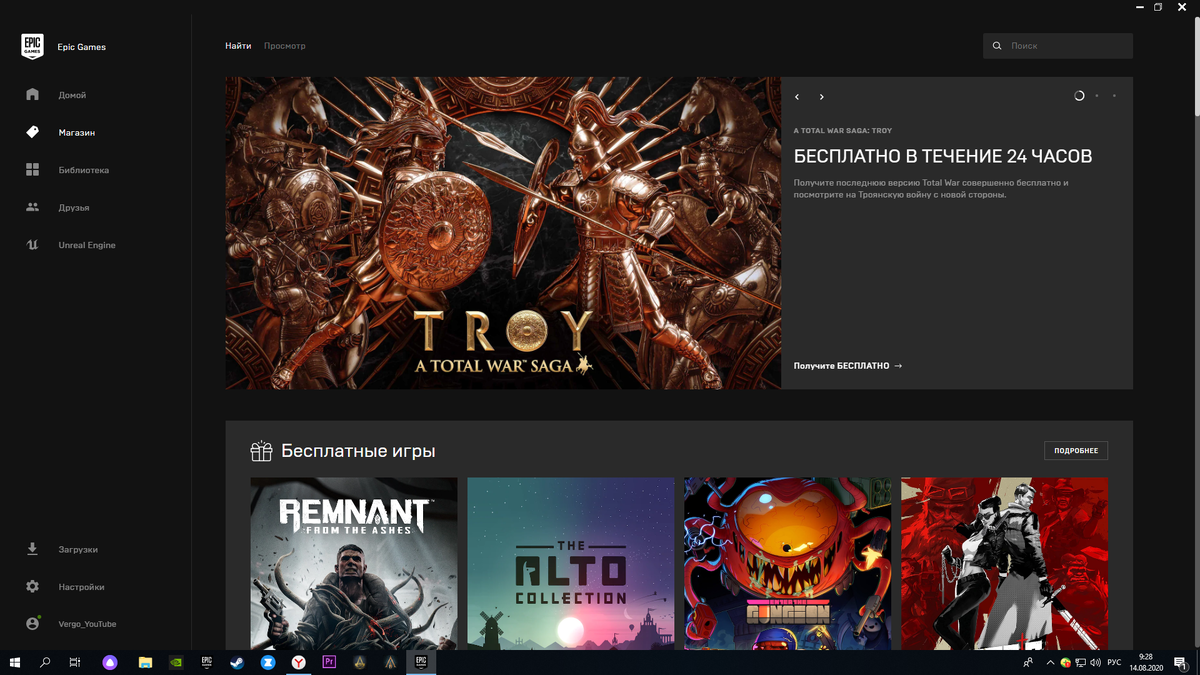Open the Remnant From the Ashes game card
Viewport: 1200px width, 675px height.
coord(354,563)
